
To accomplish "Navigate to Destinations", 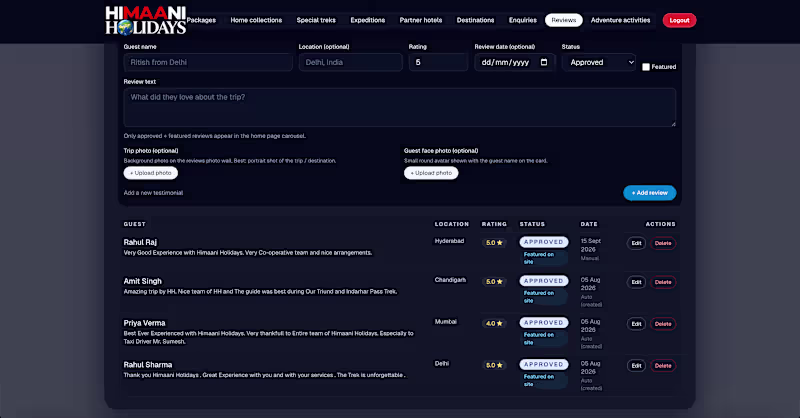I will 475,20.
